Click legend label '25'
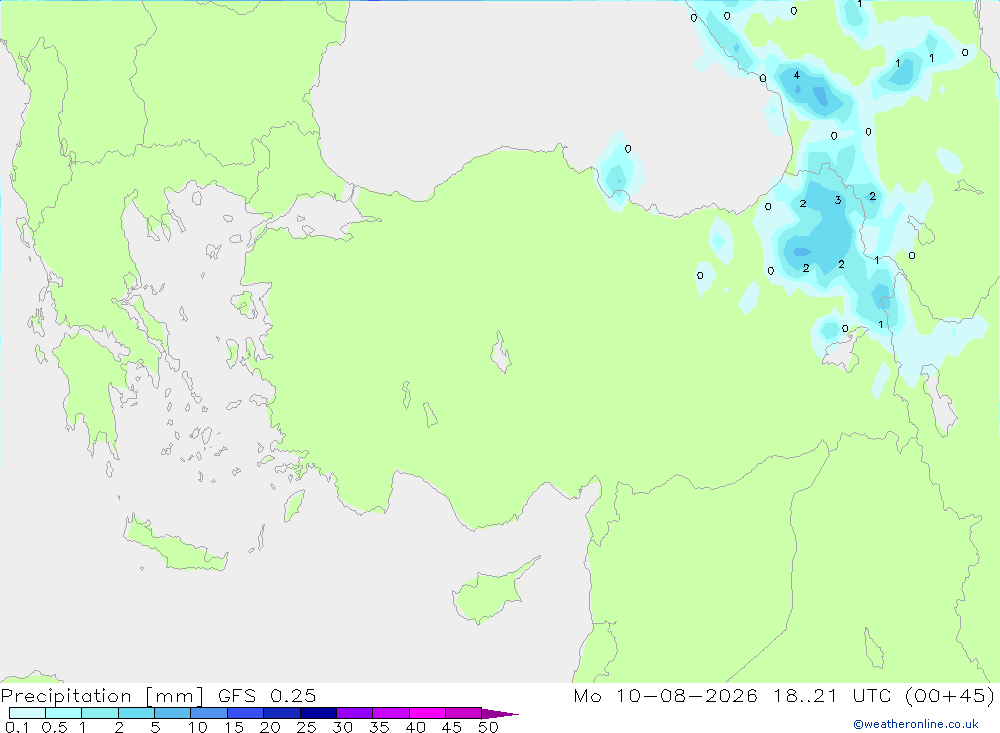 (307, 727)
